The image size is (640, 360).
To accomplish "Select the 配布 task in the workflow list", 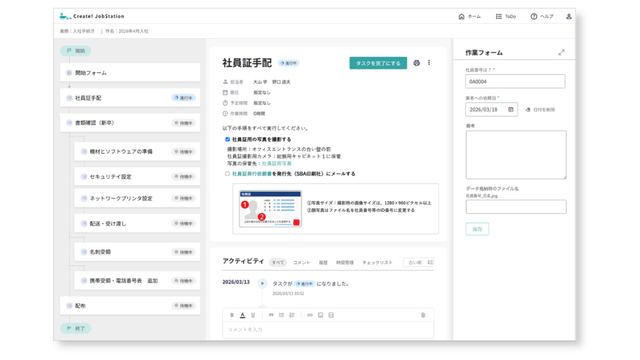I will [130, 305].
